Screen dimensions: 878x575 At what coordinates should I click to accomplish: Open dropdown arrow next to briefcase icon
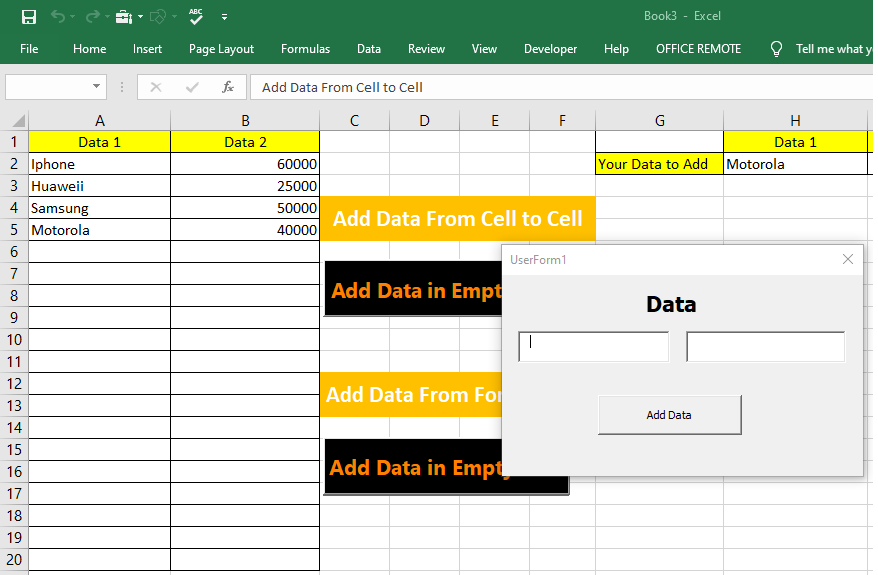click(140, 17)
